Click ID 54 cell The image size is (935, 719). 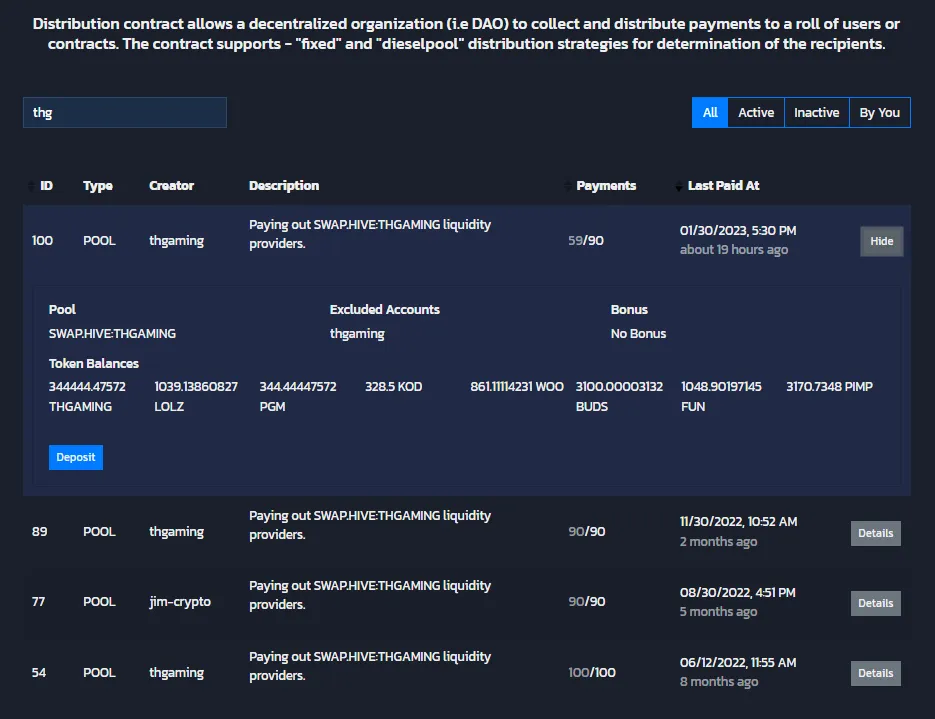(39, 672)
